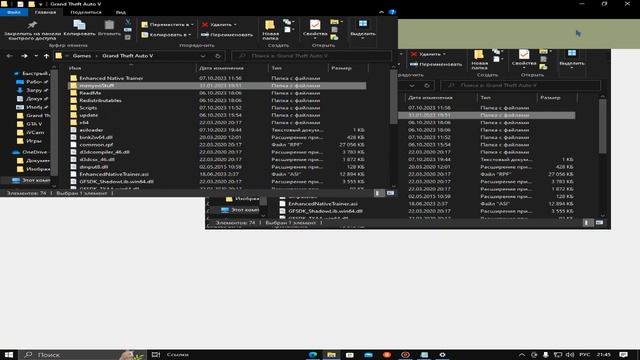This screenshot has width=640, height=360.
Task: Refresh the back window address bar
Action: [427, 85]
